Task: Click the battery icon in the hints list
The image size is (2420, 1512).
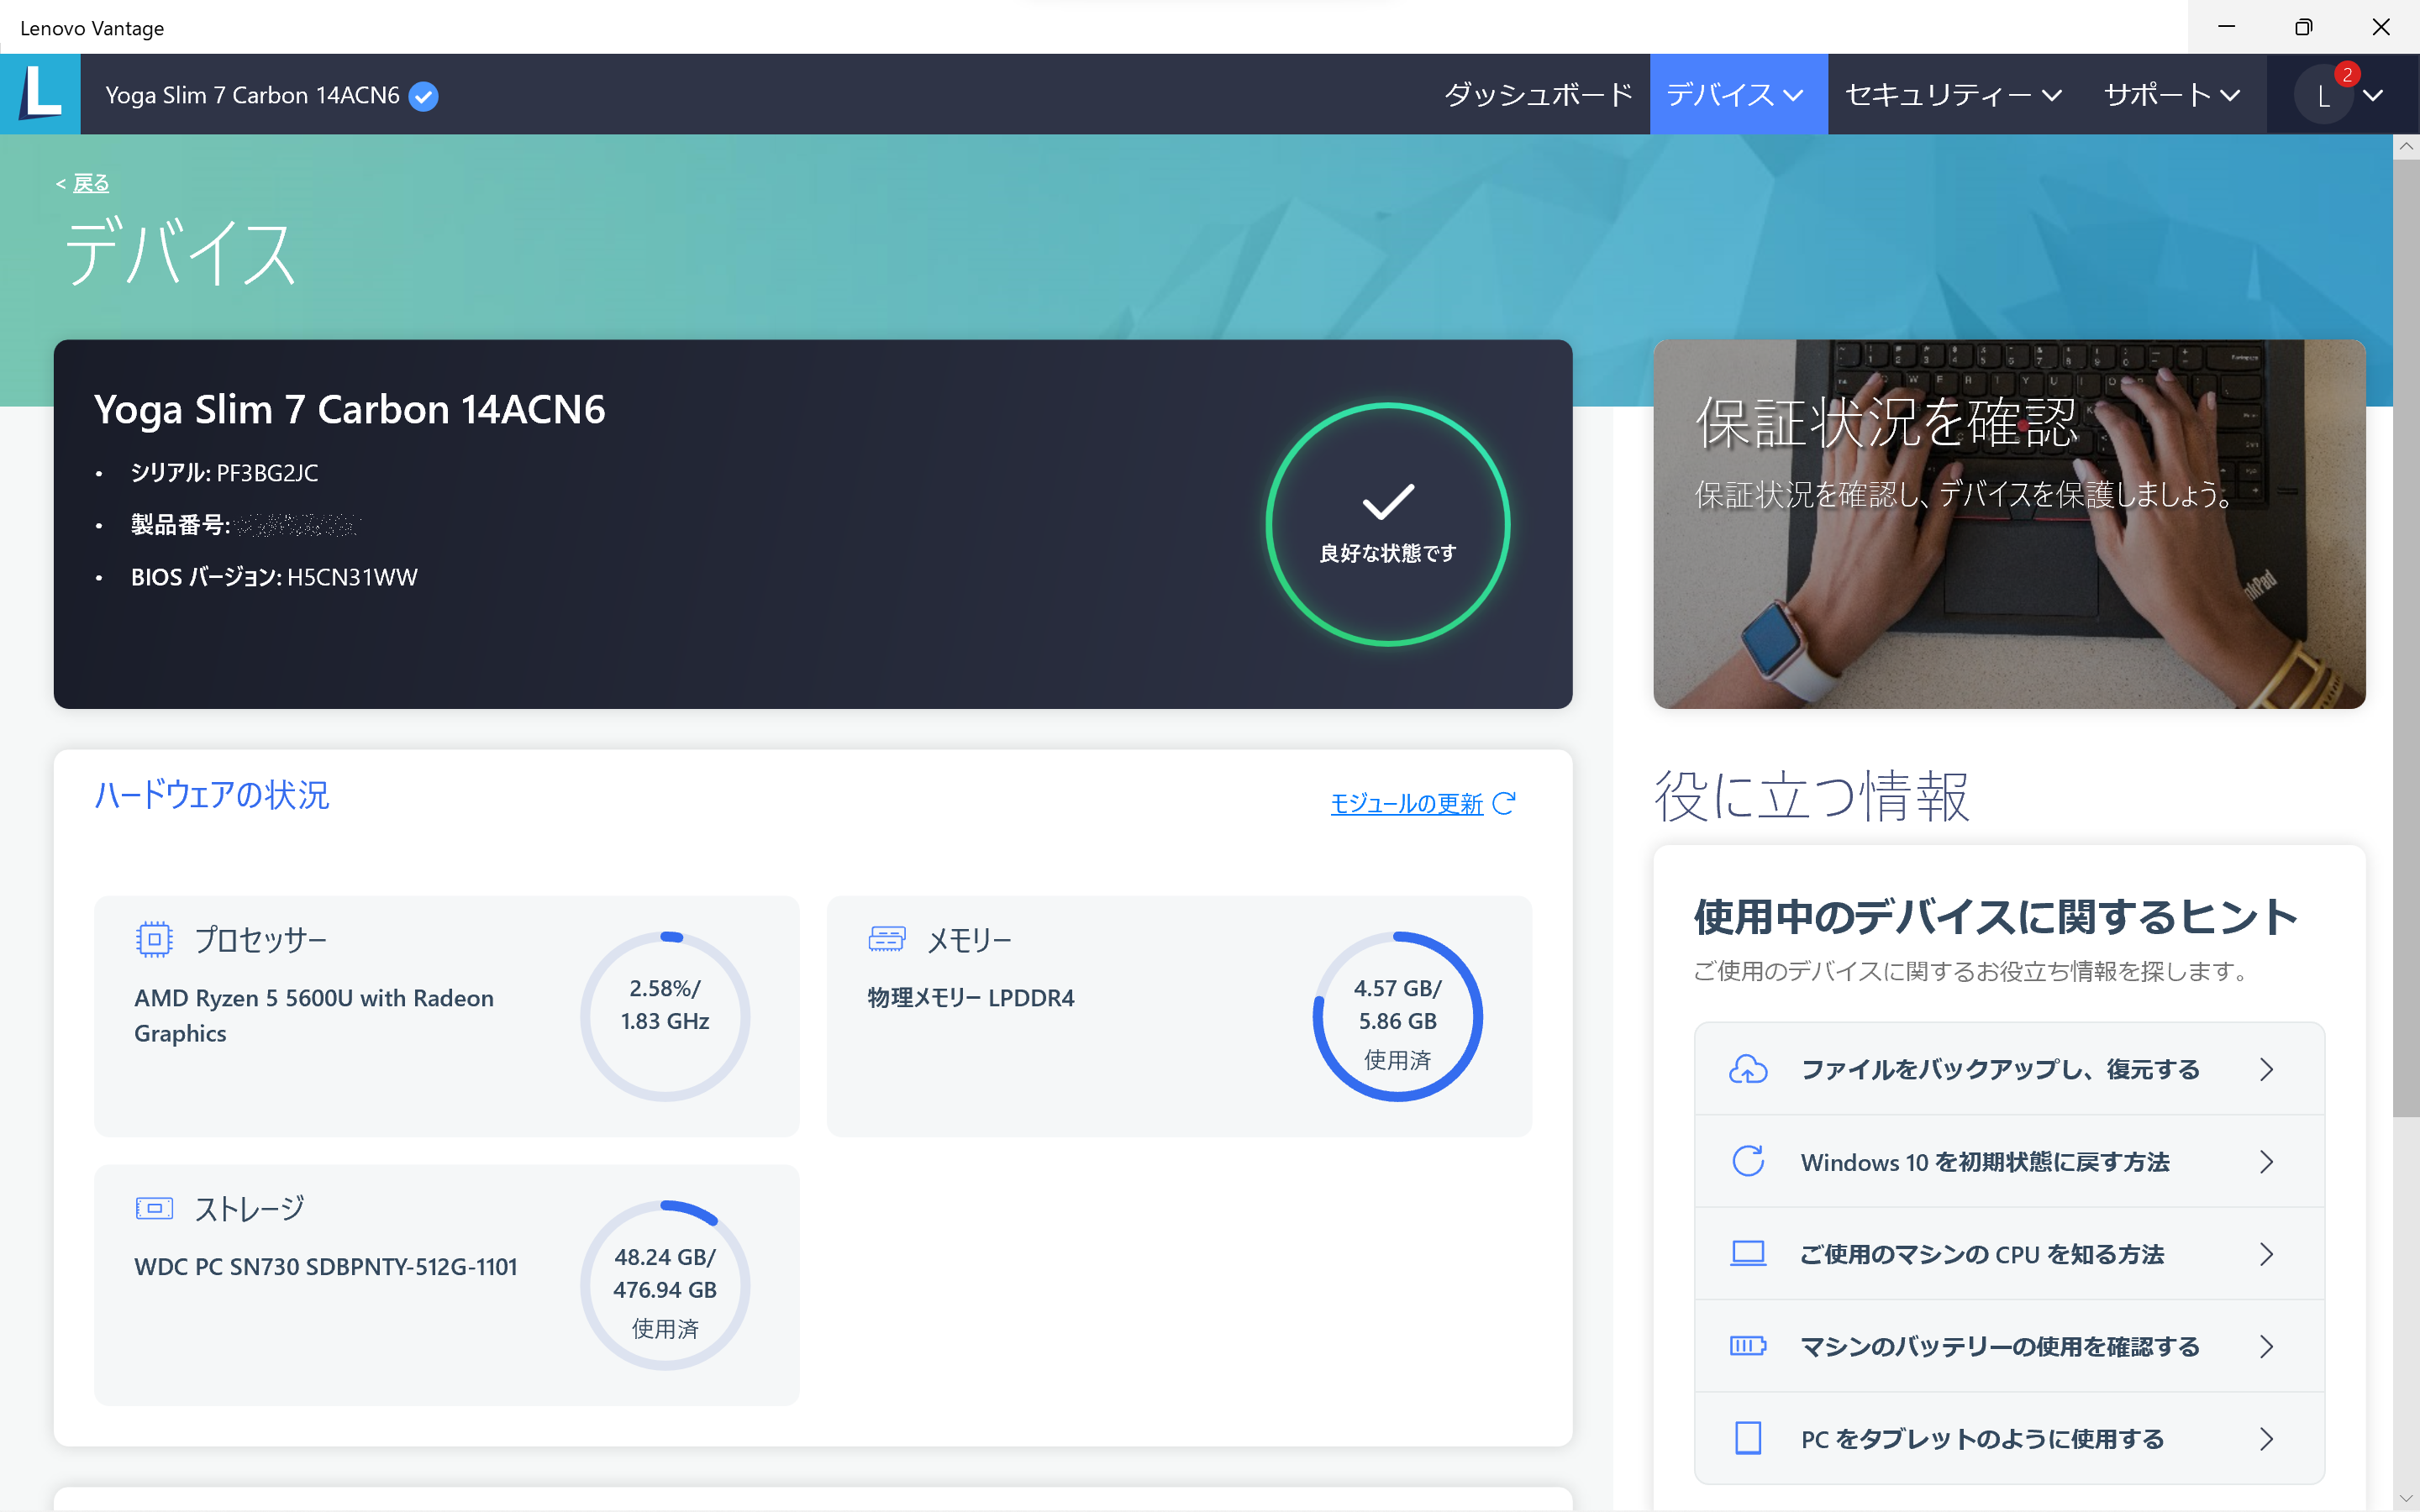Action: click(x=1747, y=1346)
